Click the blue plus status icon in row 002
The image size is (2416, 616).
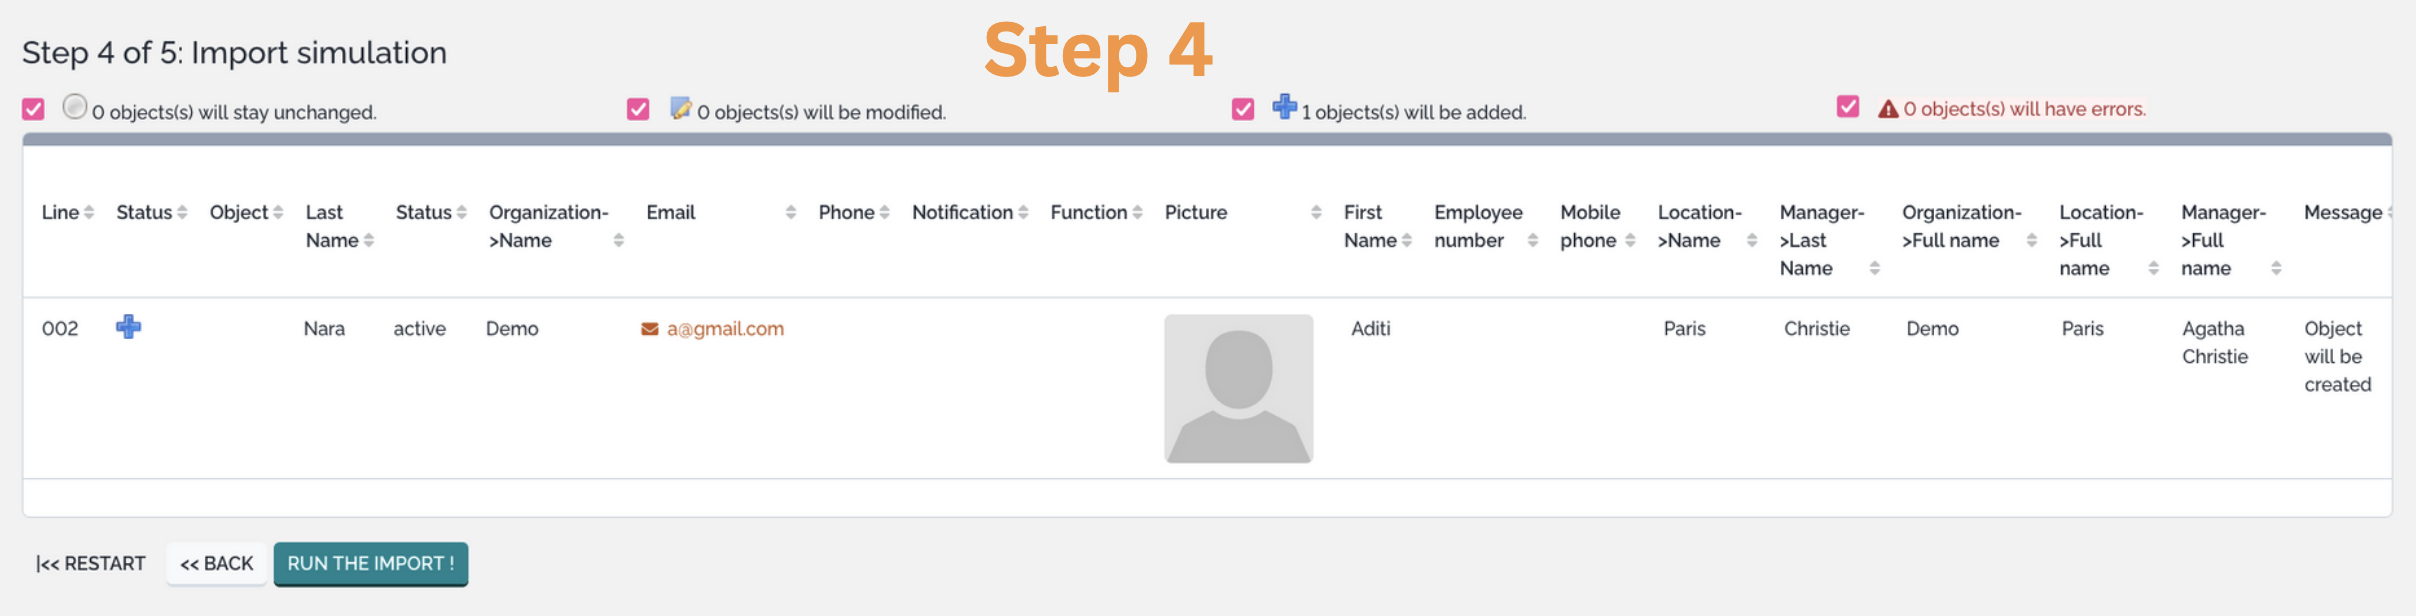click(x=128, y=327)
